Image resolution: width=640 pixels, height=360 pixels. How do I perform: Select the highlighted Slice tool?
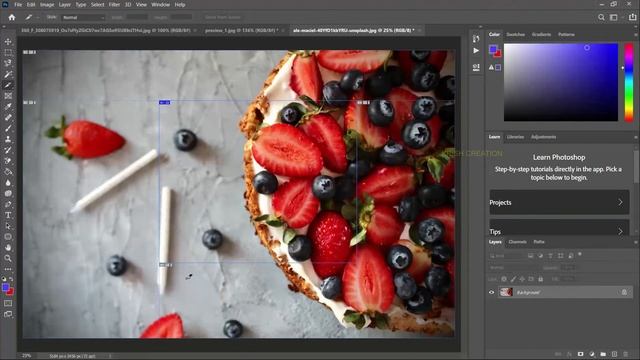pyautogui.click(x=8, y=85)
